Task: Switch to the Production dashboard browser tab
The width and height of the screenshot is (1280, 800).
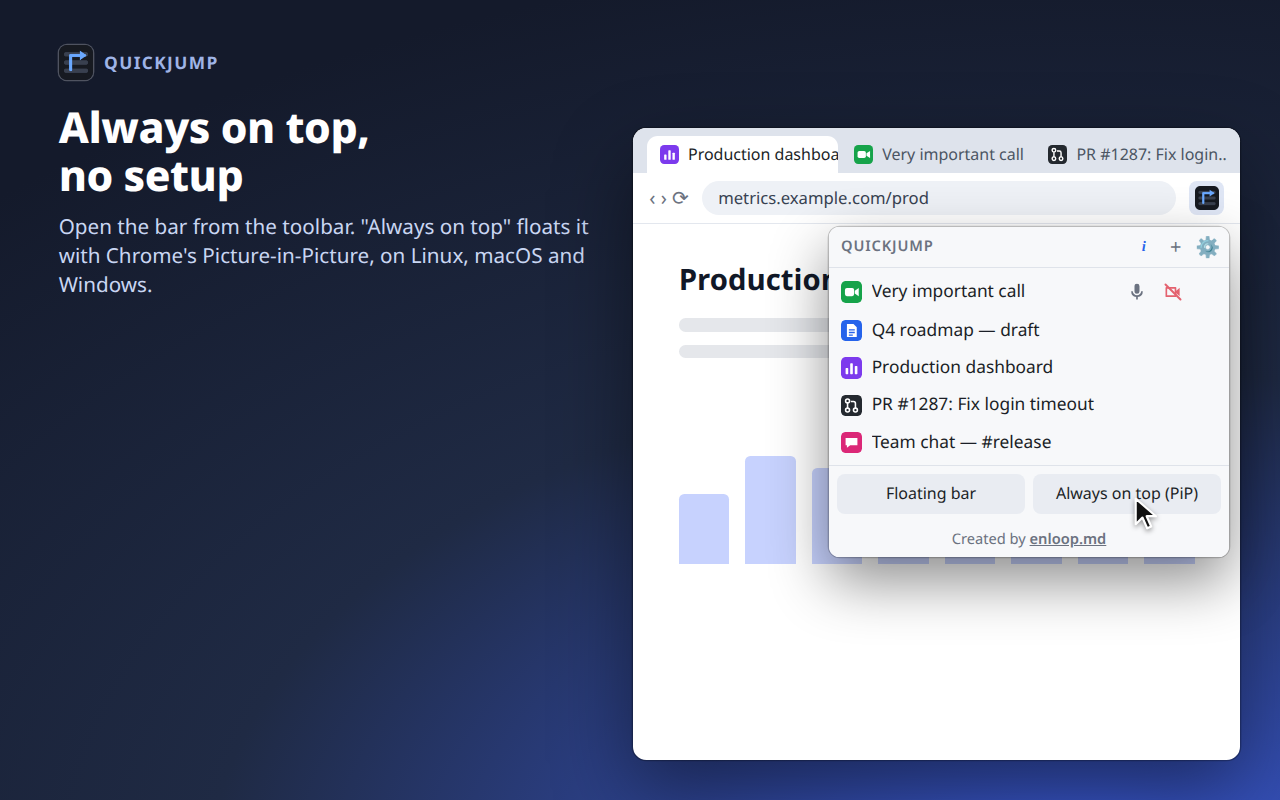Action: coord(743,155)
